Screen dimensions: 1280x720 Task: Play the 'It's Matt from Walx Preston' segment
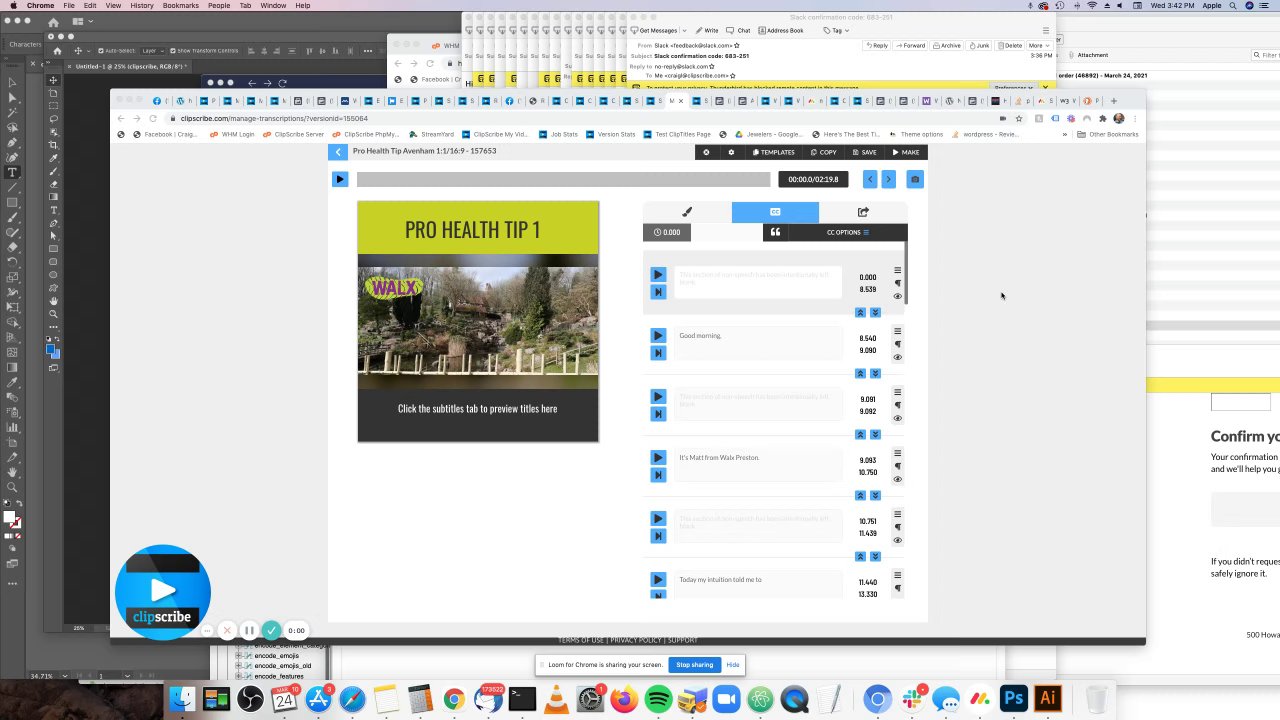(x=658, y=457)
